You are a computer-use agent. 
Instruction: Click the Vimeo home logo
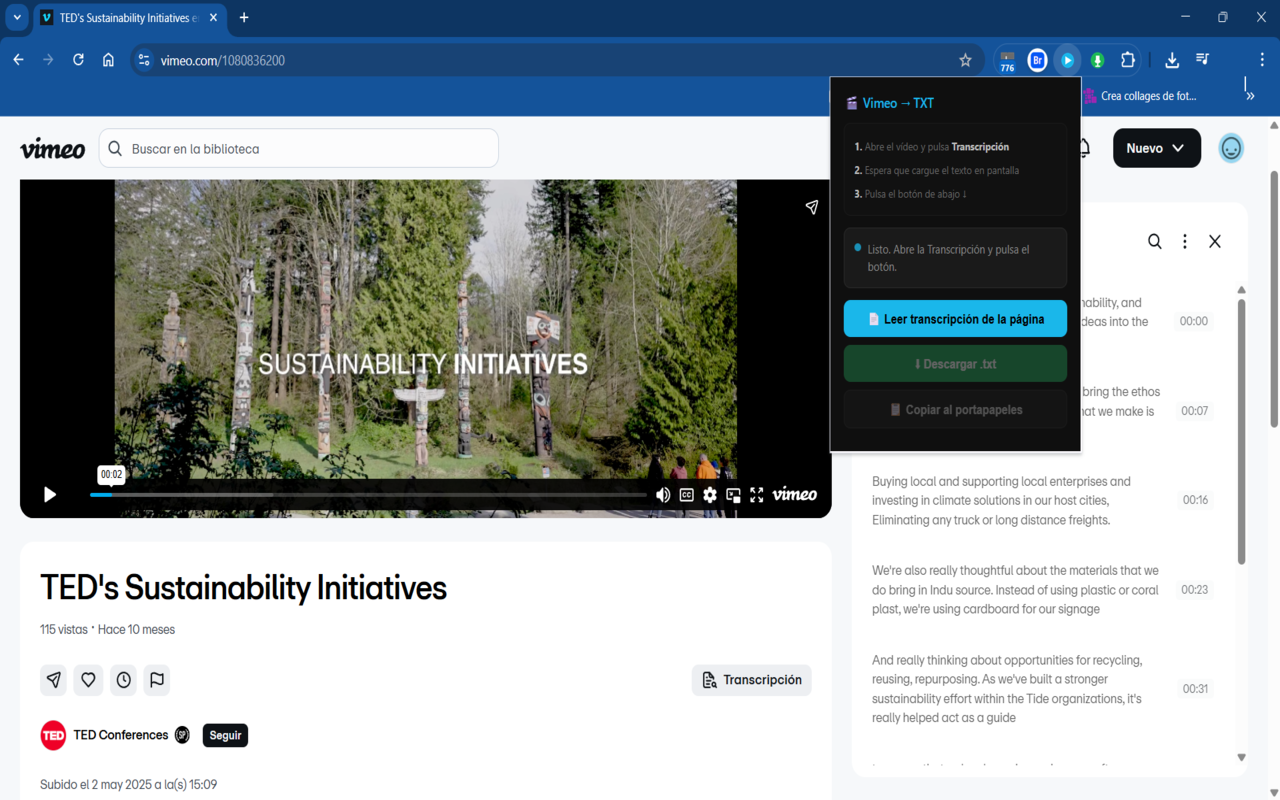click(53, 149)
